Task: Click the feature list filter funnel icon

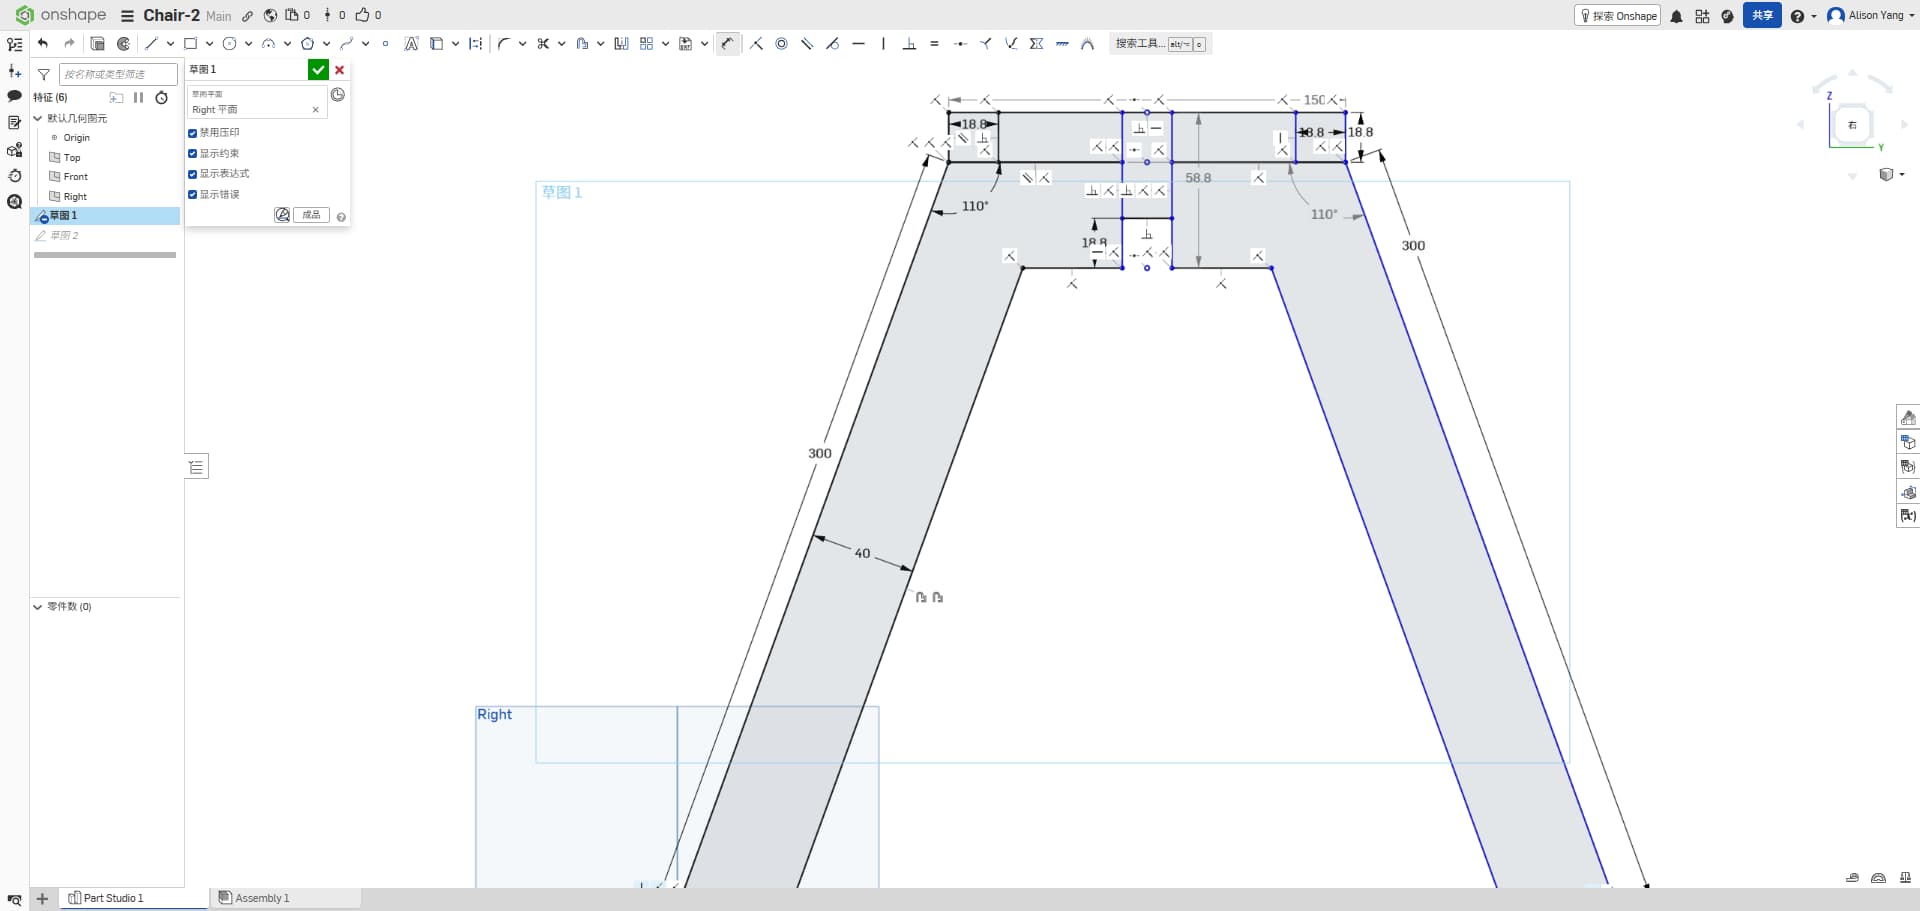Action: [x=44, y=74]
